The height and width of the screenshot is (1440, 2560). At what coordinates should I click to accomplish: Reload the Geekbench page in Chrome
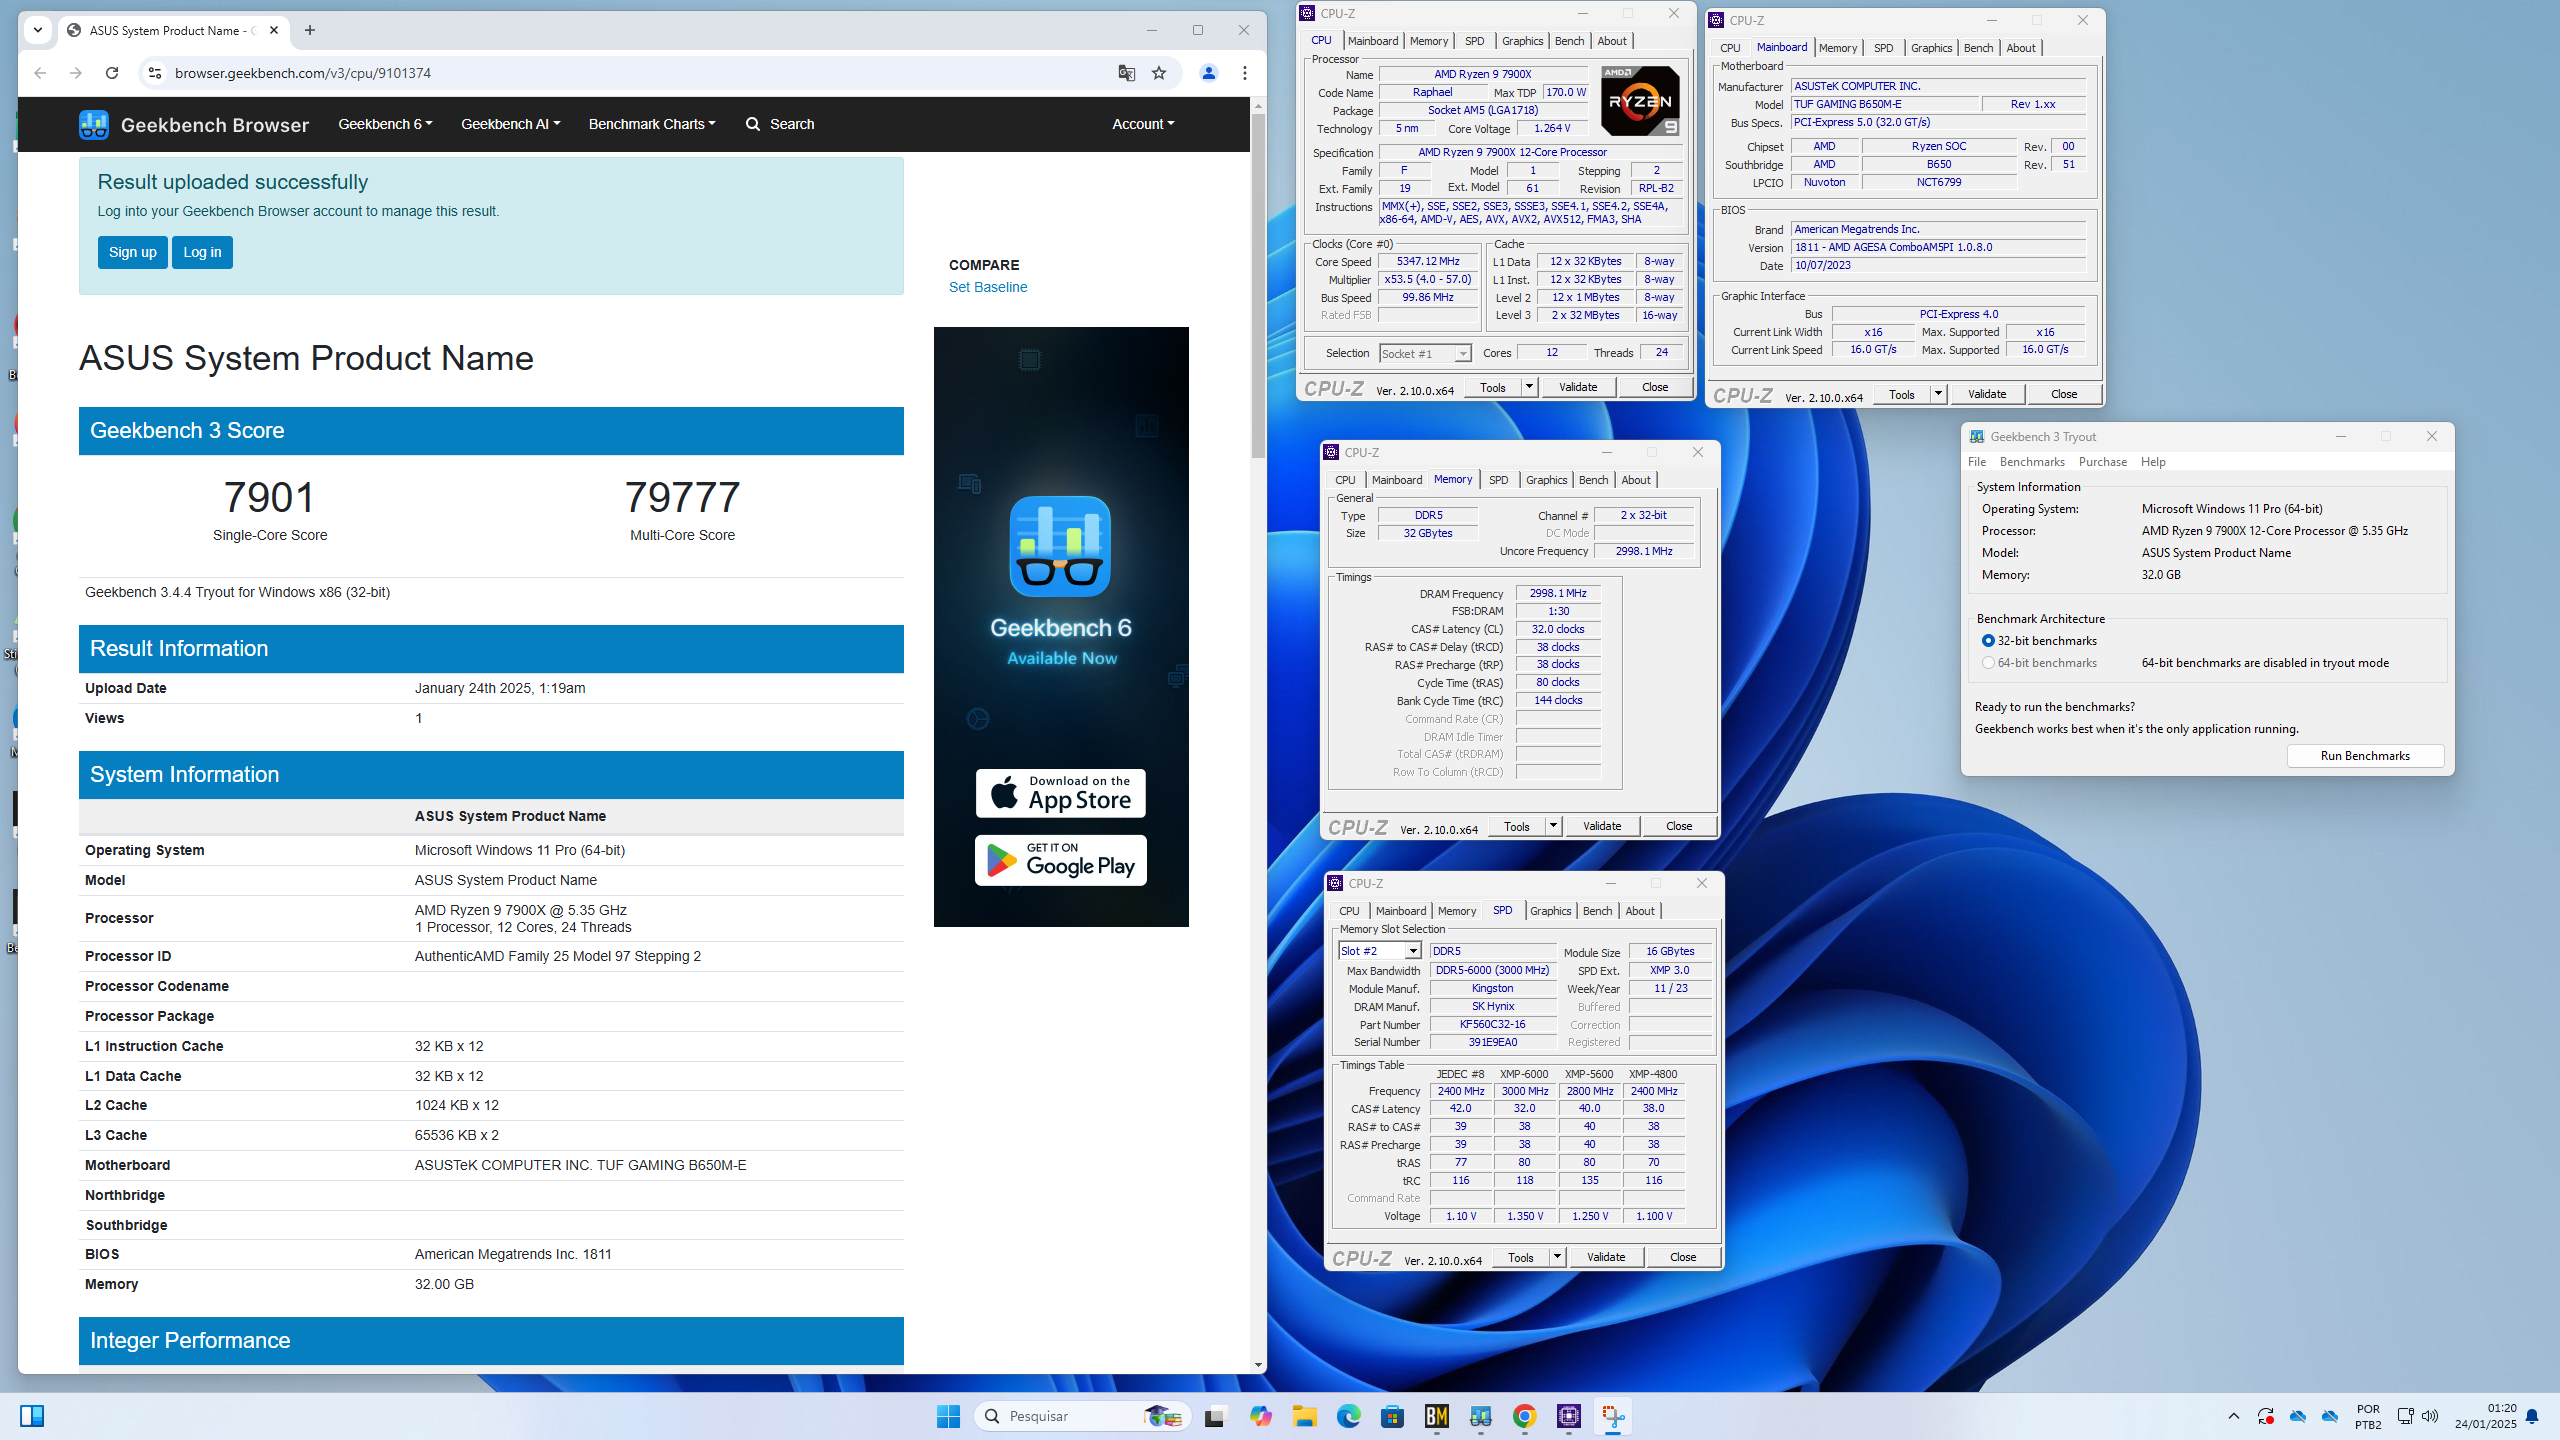pyautogui.click(x=112, y=73)
